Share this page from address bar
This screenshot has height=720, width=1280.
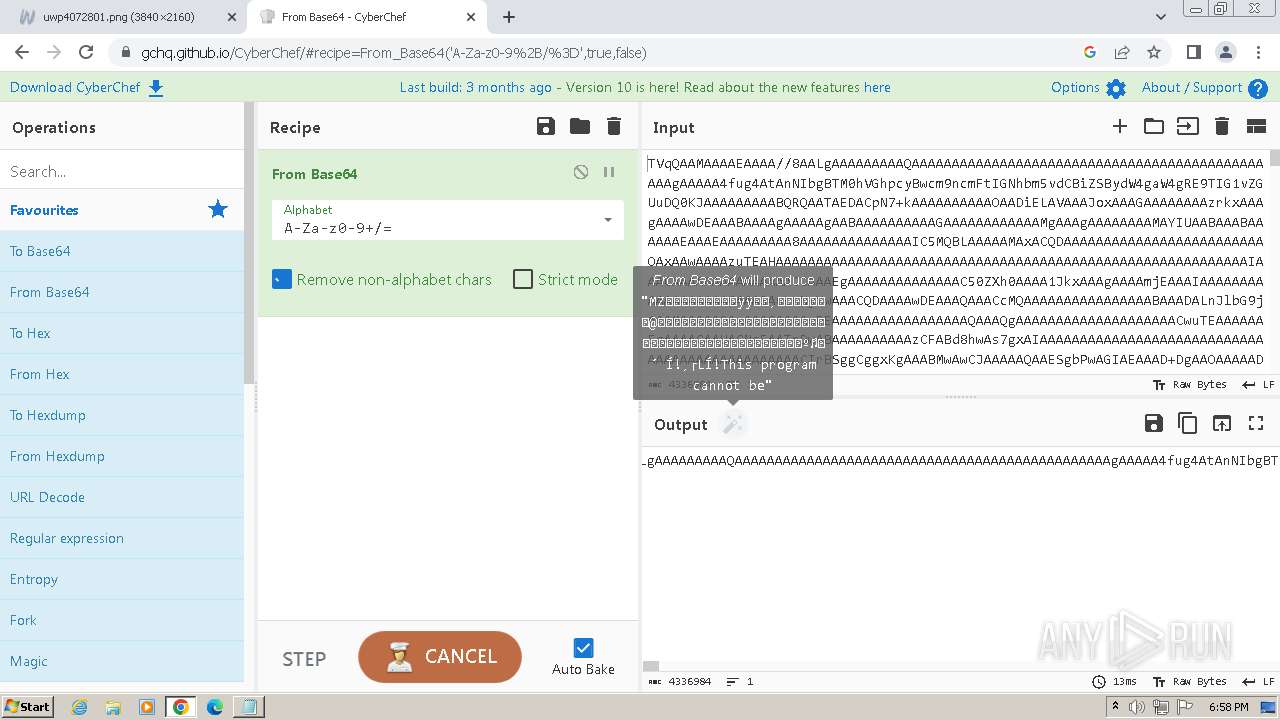coord(1122,52)
